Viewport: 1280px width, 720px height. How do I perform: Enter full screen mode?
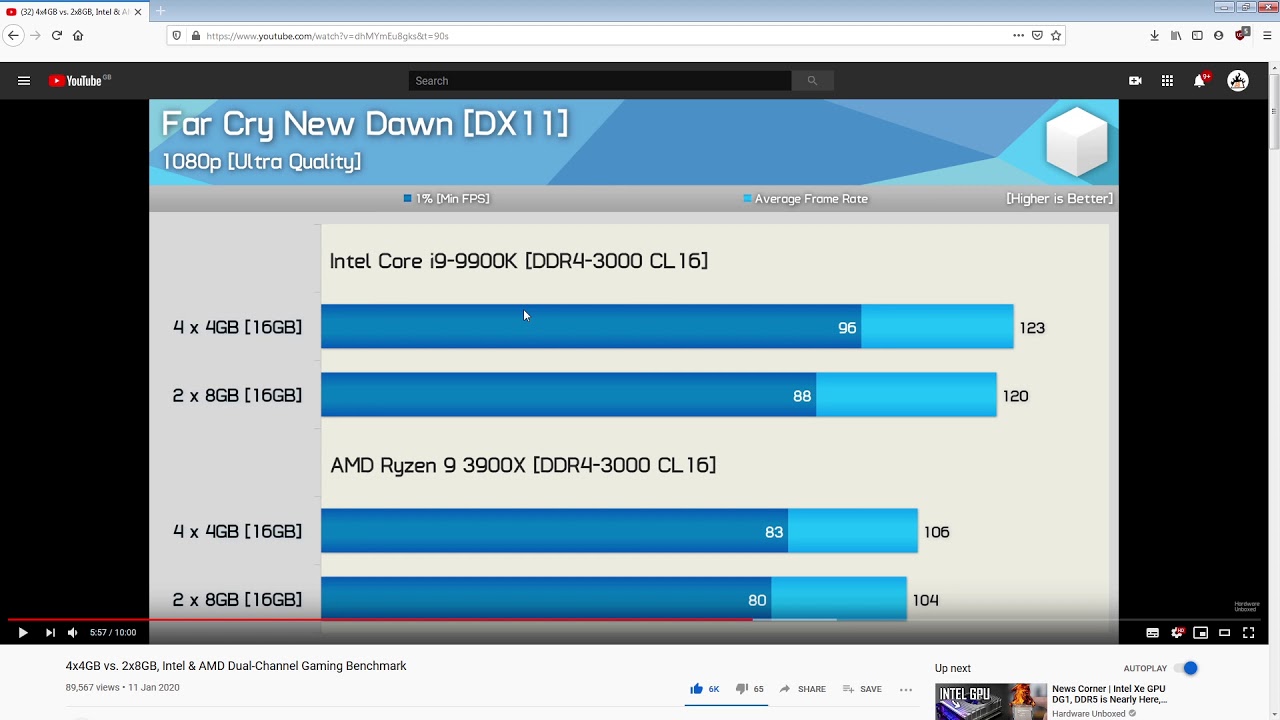(x=1248, y=632)
